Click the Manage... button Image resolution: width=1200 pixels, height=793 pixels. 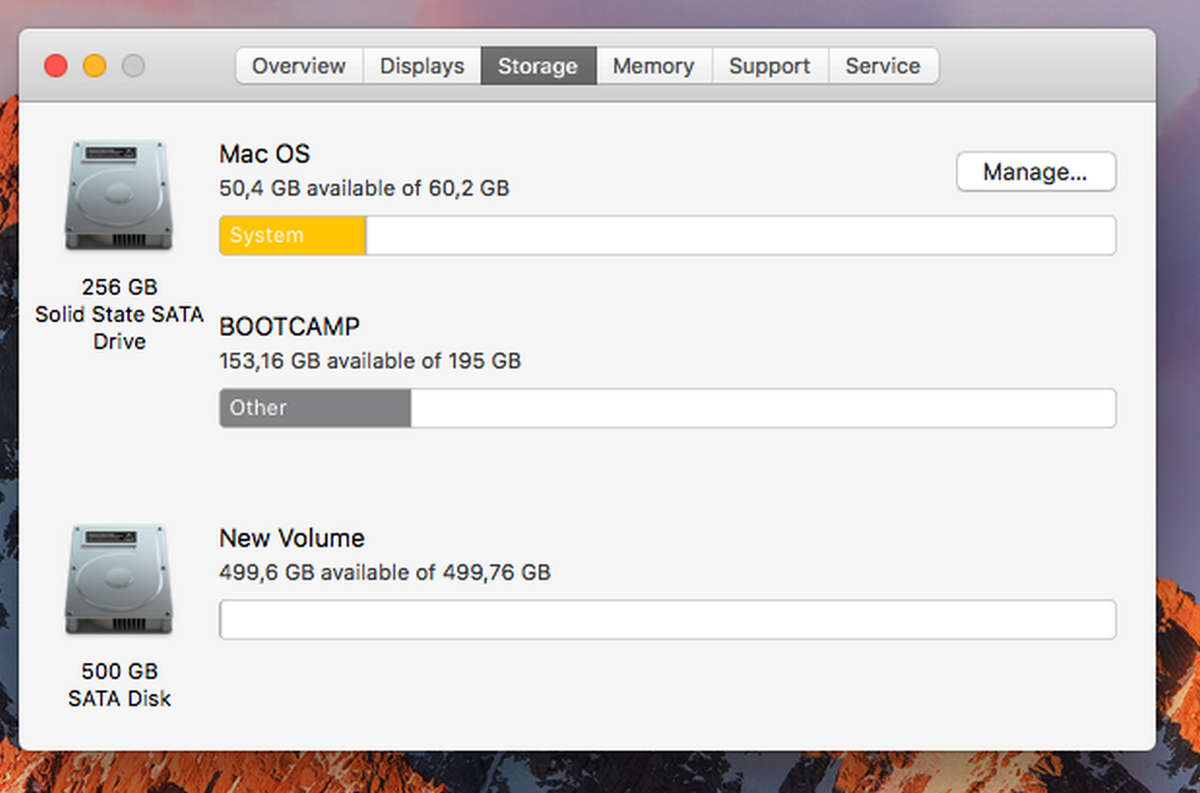(1036, 171)
